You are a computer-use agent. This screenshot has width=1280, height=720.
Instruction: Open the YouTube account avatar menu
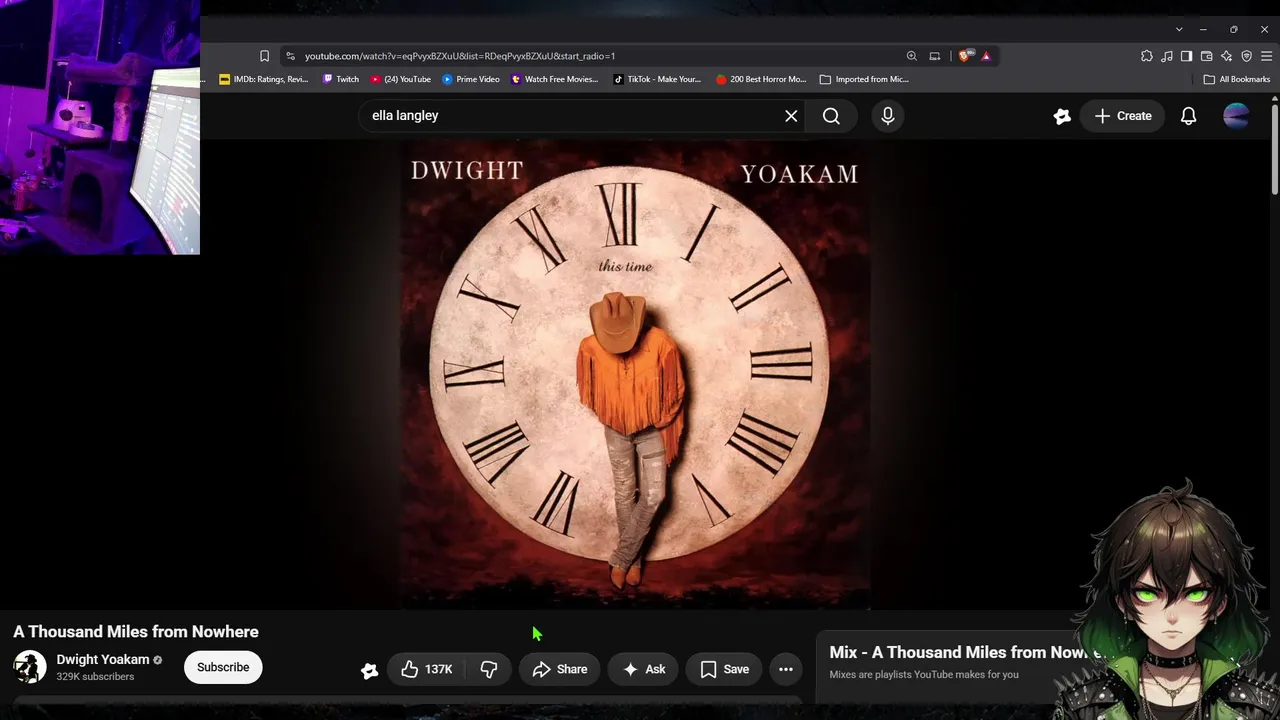point(1236,116)
